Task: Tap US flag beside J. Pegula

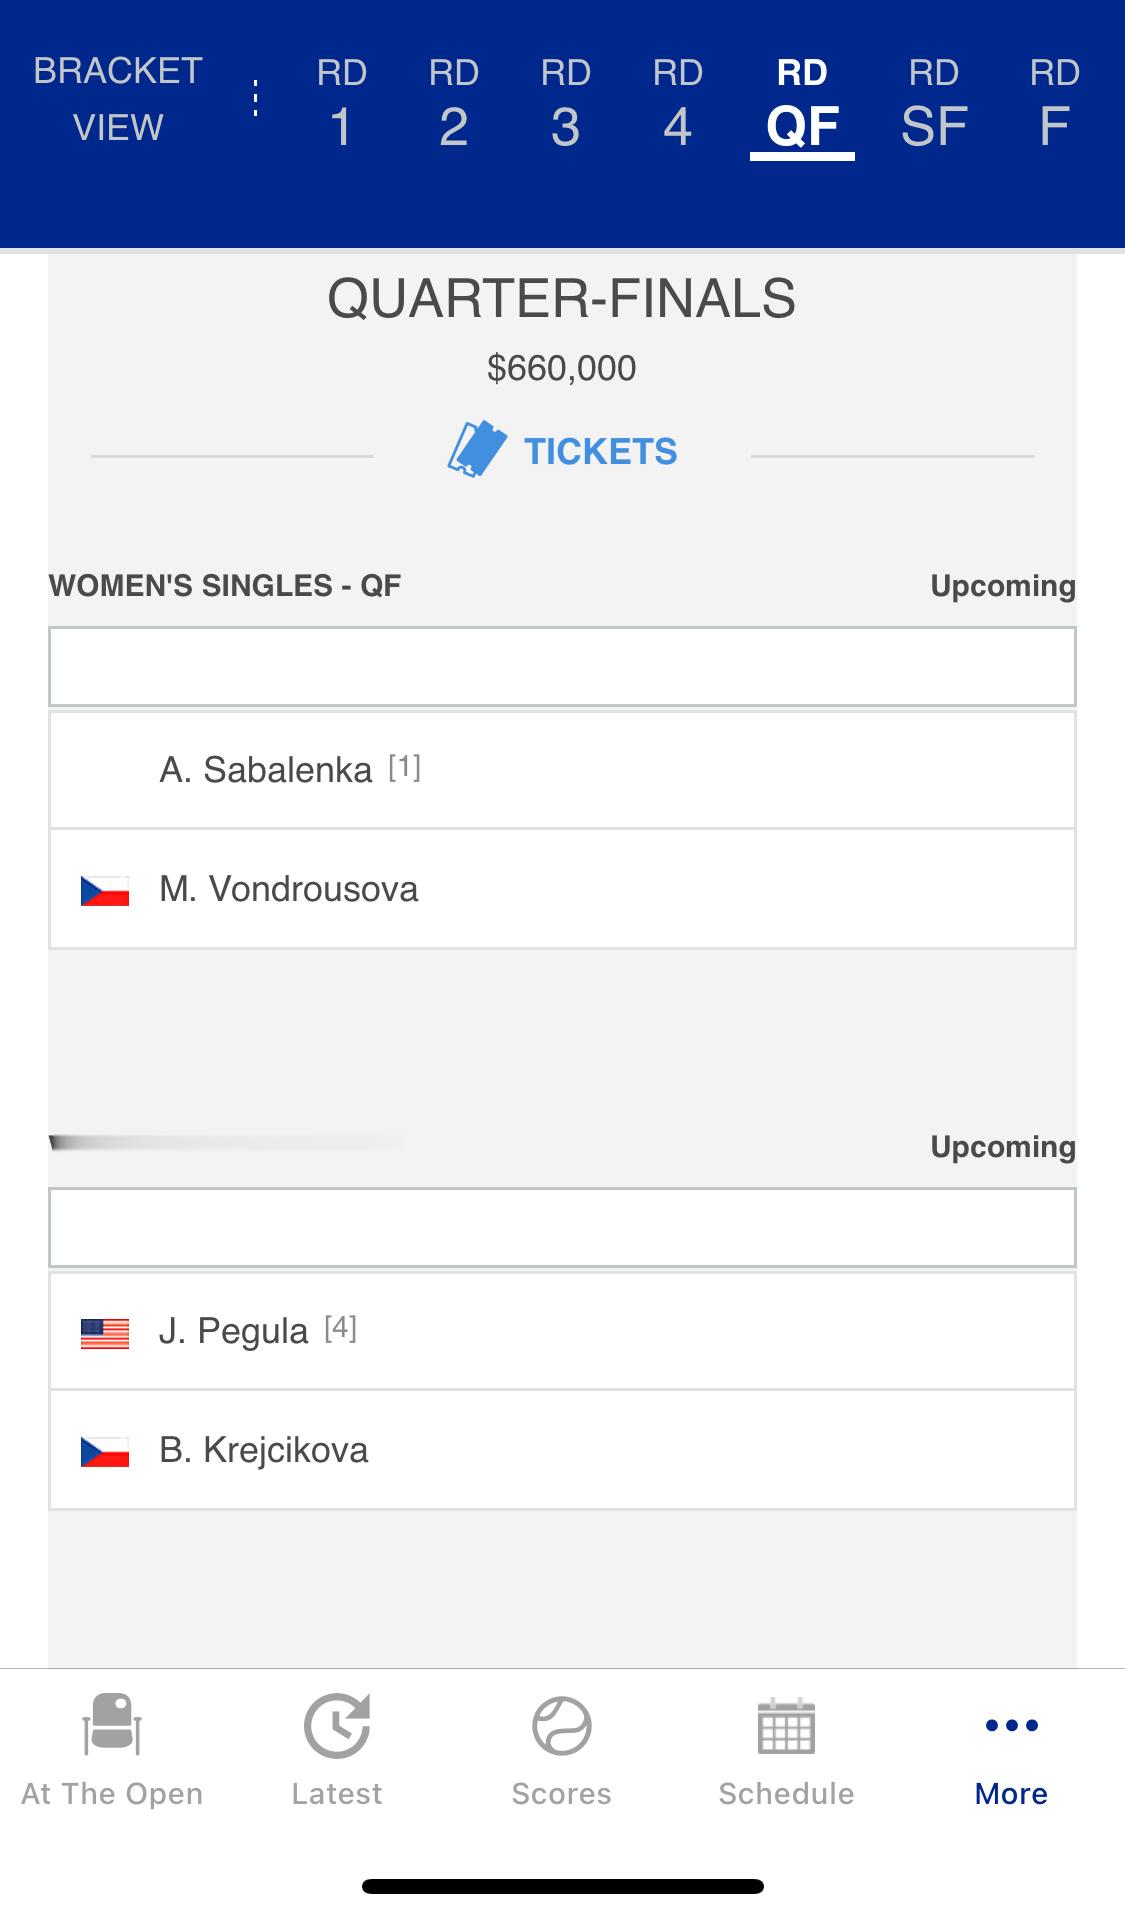Action: coord(105,1333)
